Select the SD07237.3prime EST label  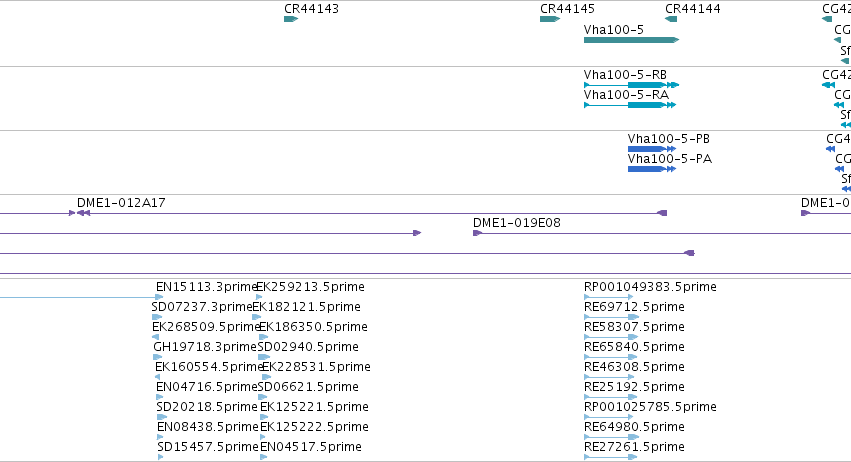[202, 307]
